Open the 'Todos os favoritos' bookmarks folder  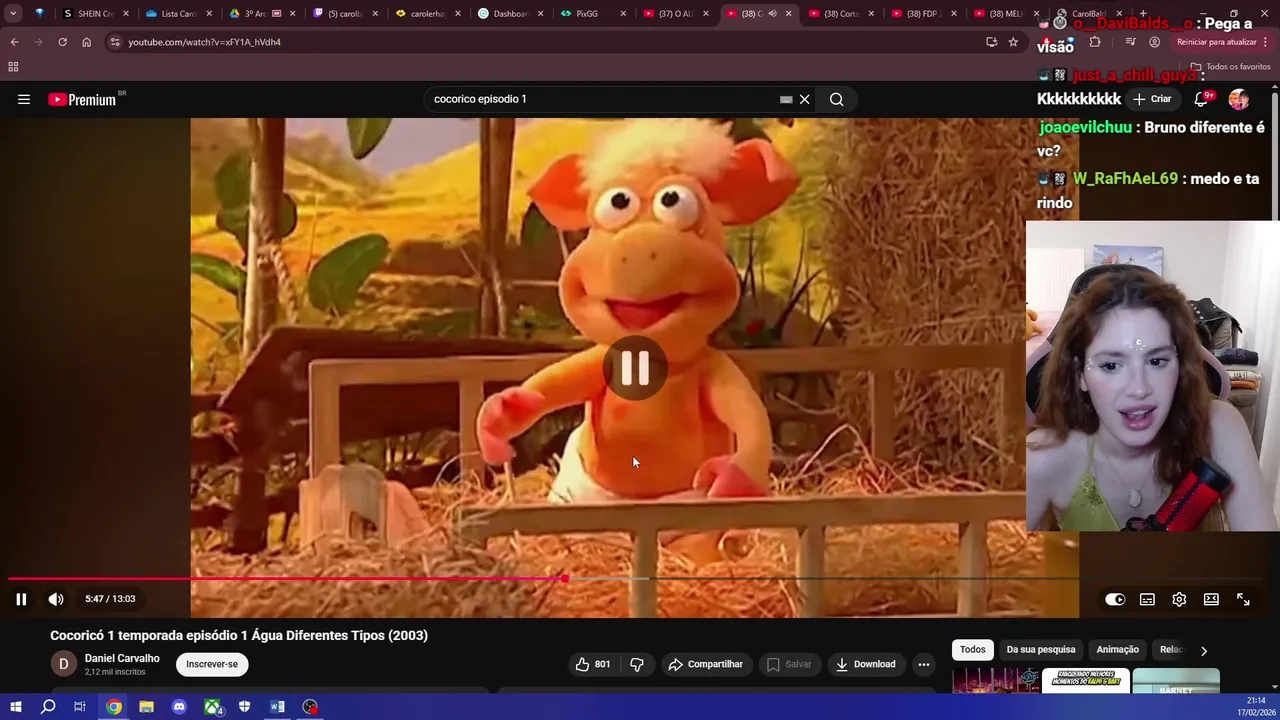(x=1230, y=67)
